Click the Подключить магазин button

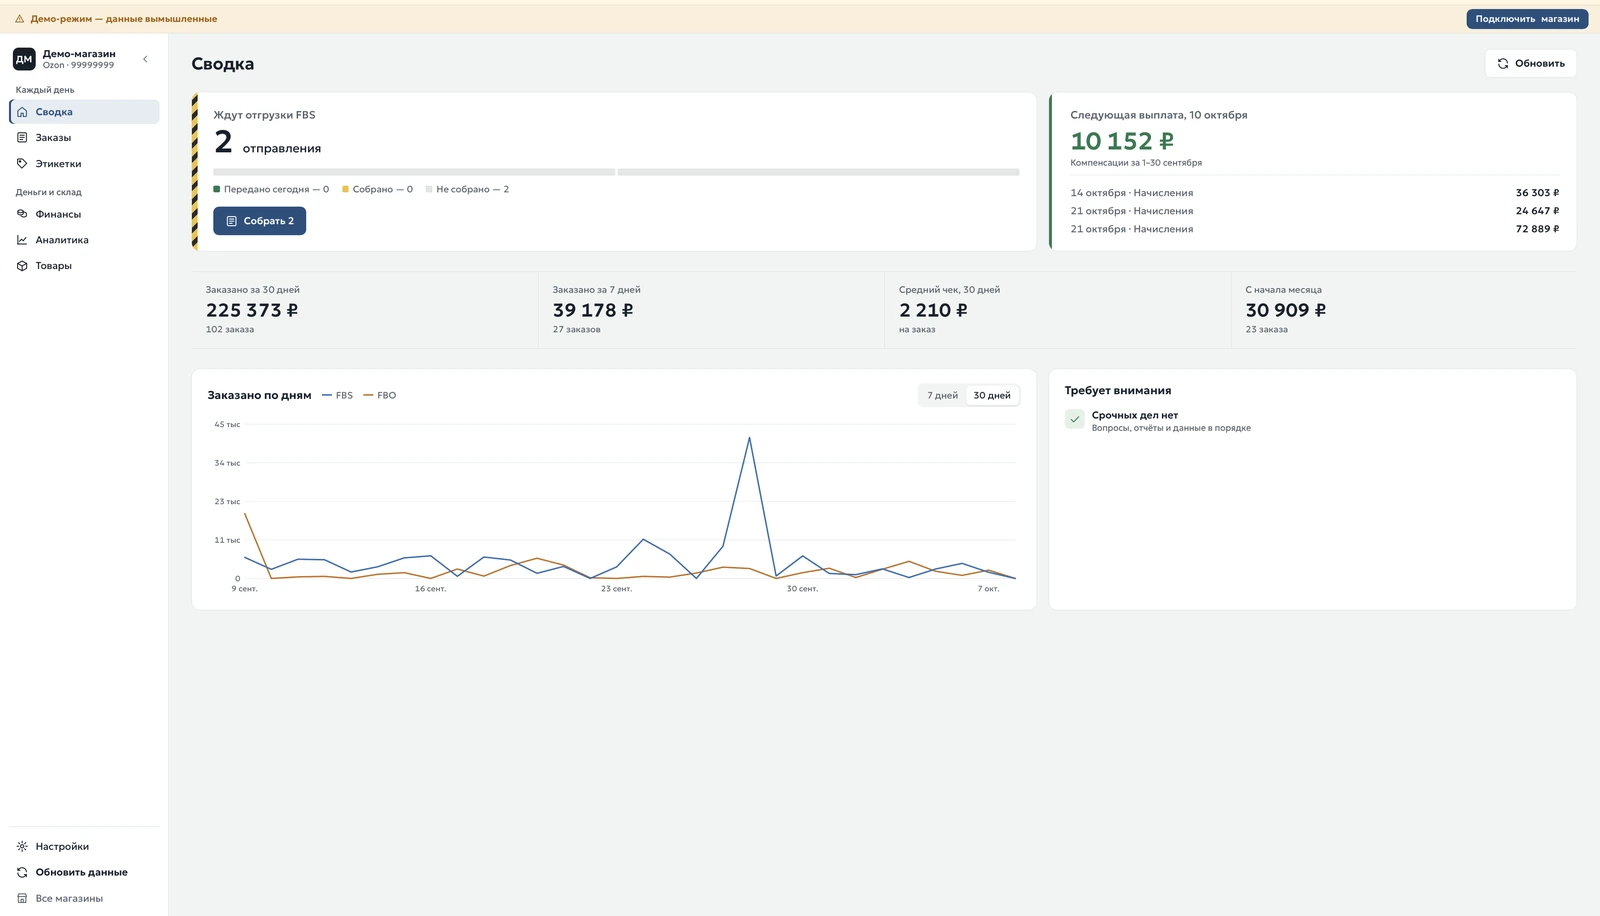click(1527, 19)
